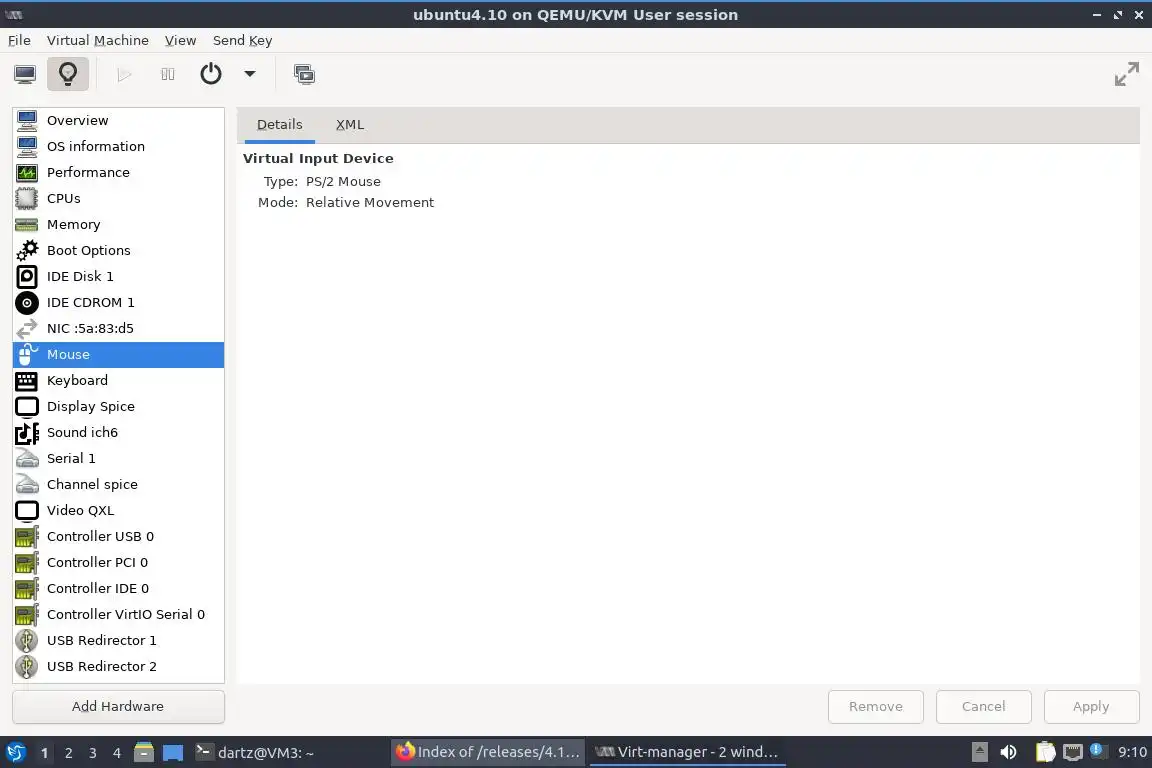Click the lightbulb hardware details icon

tap(68, 74)
